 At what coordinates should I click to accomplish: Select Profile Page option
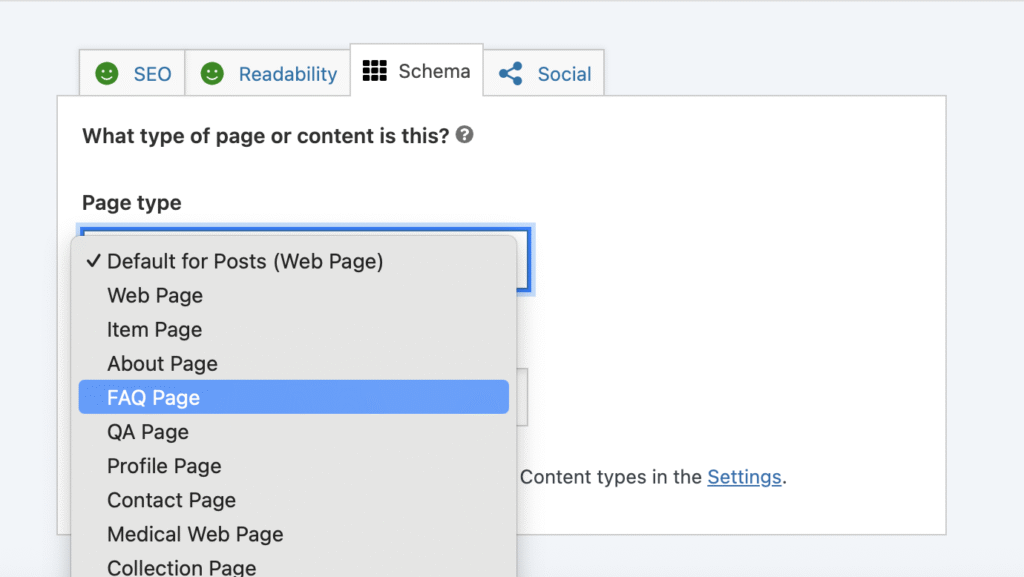coord(164,466)
